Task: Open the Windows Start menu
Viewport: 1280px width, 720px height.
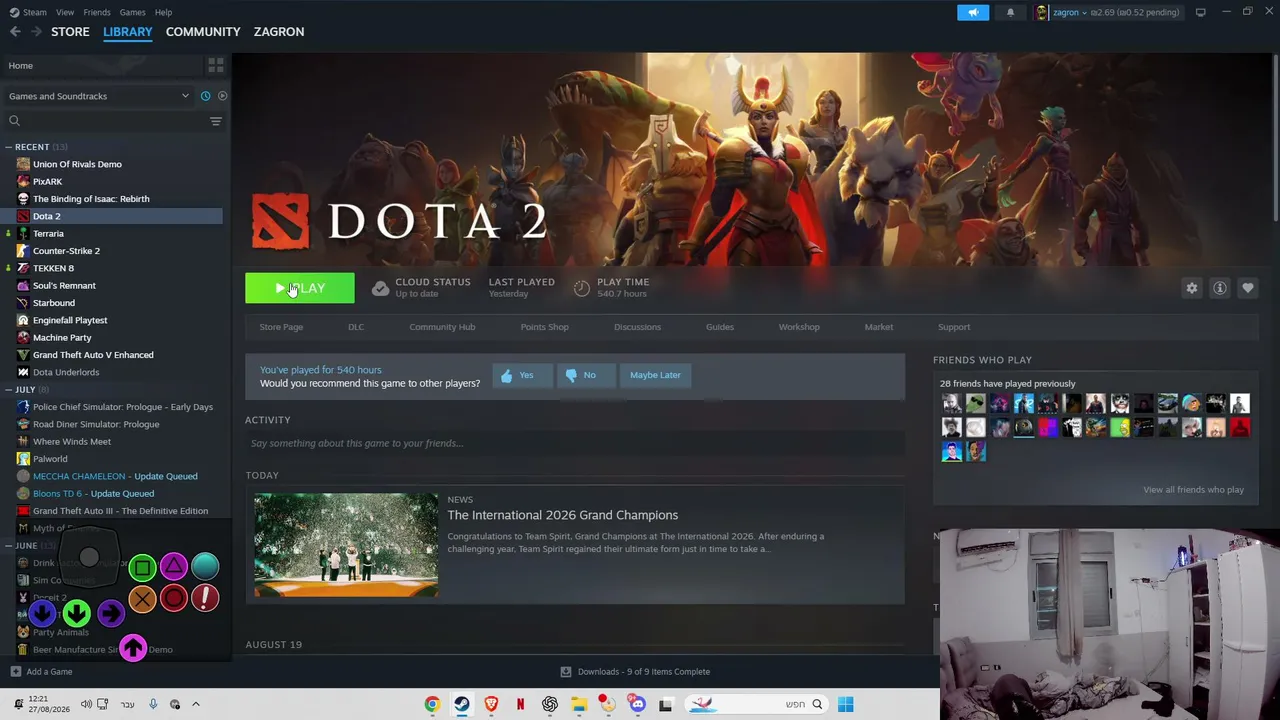Action: coord(845,704)
